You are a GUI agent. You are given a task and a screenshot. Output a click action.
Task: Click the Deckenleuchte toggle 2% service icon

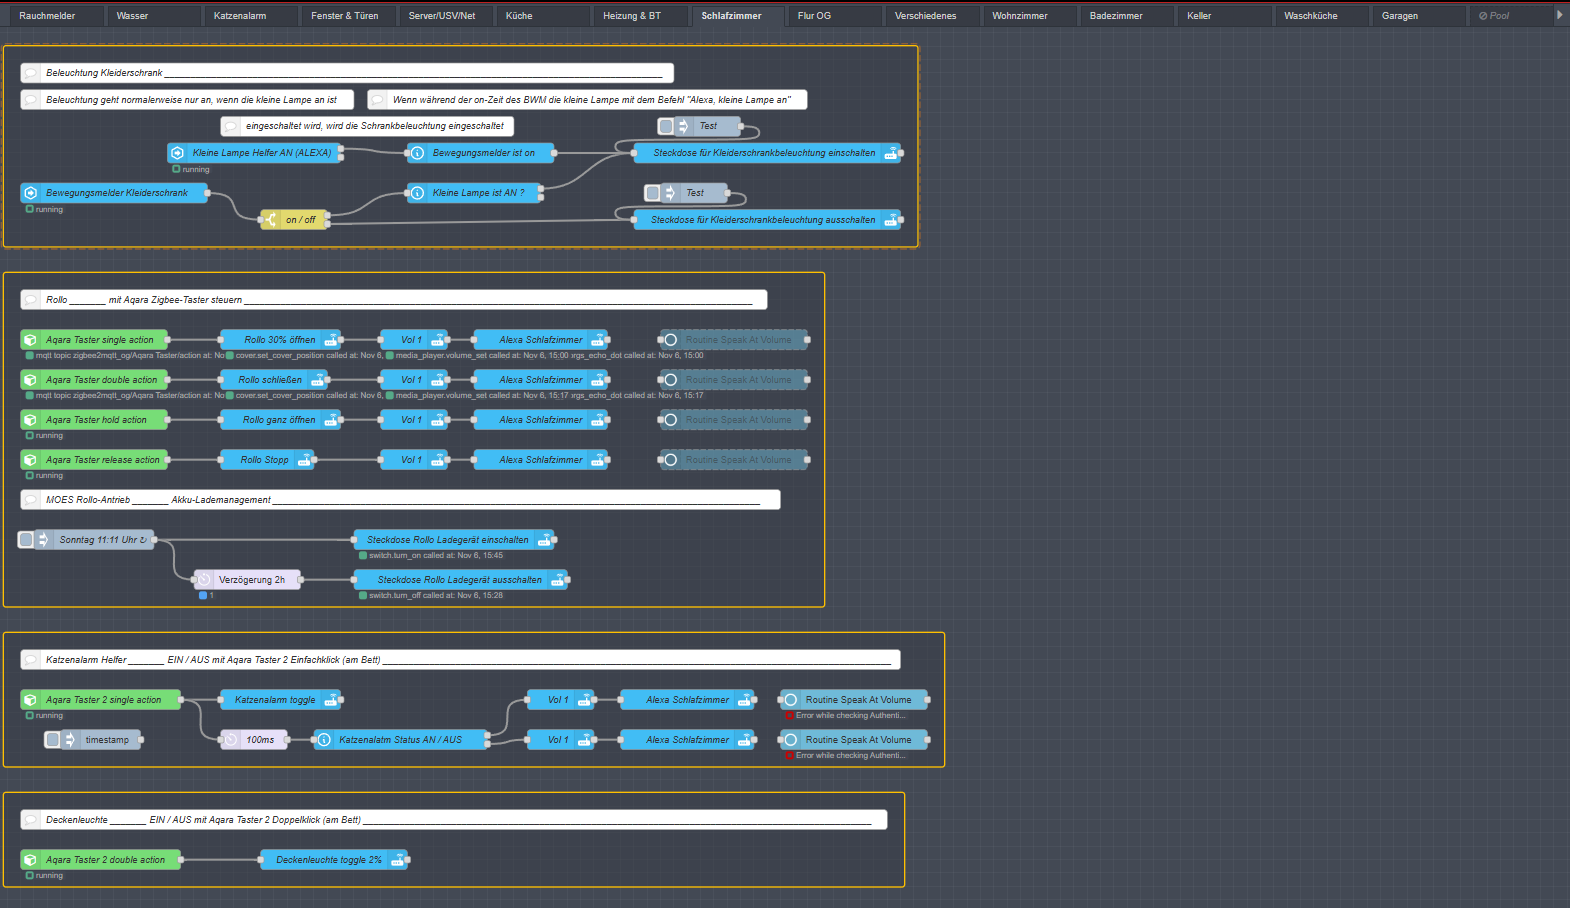pos(398,860)
